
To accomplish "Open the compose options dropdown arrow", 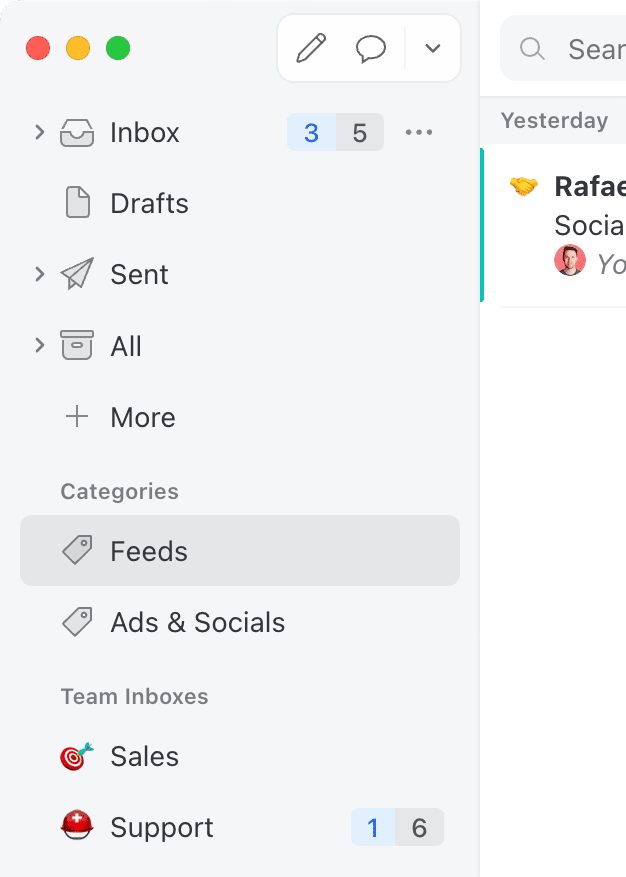I will click(433, 48).
